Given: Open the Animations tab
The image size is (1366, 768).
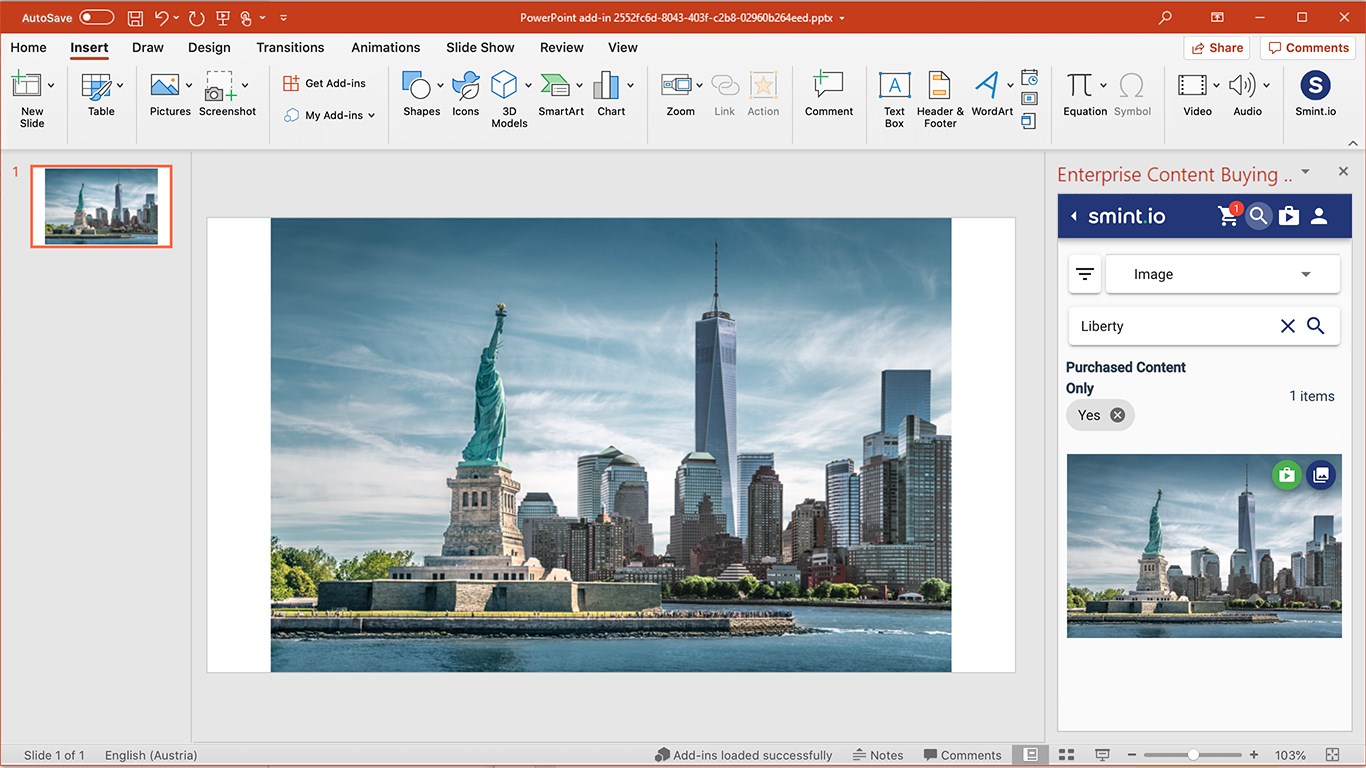Looking at the screenshot, I should click(x=385, y=47).
